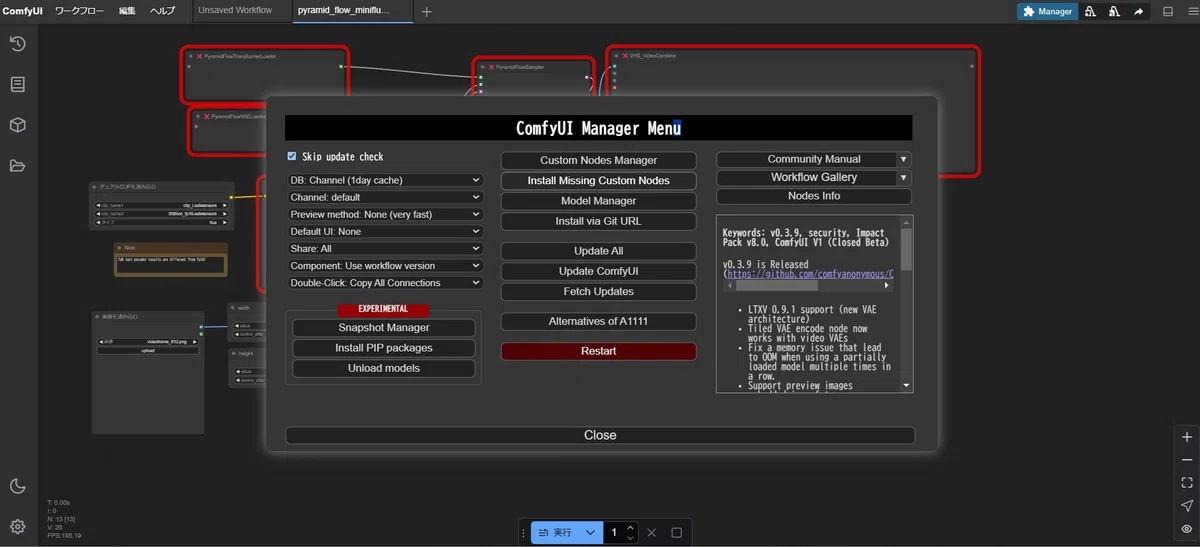The image size is (1200, 547).
Task: Toggle Skip update check checkbox
Action: click(292, 156)
